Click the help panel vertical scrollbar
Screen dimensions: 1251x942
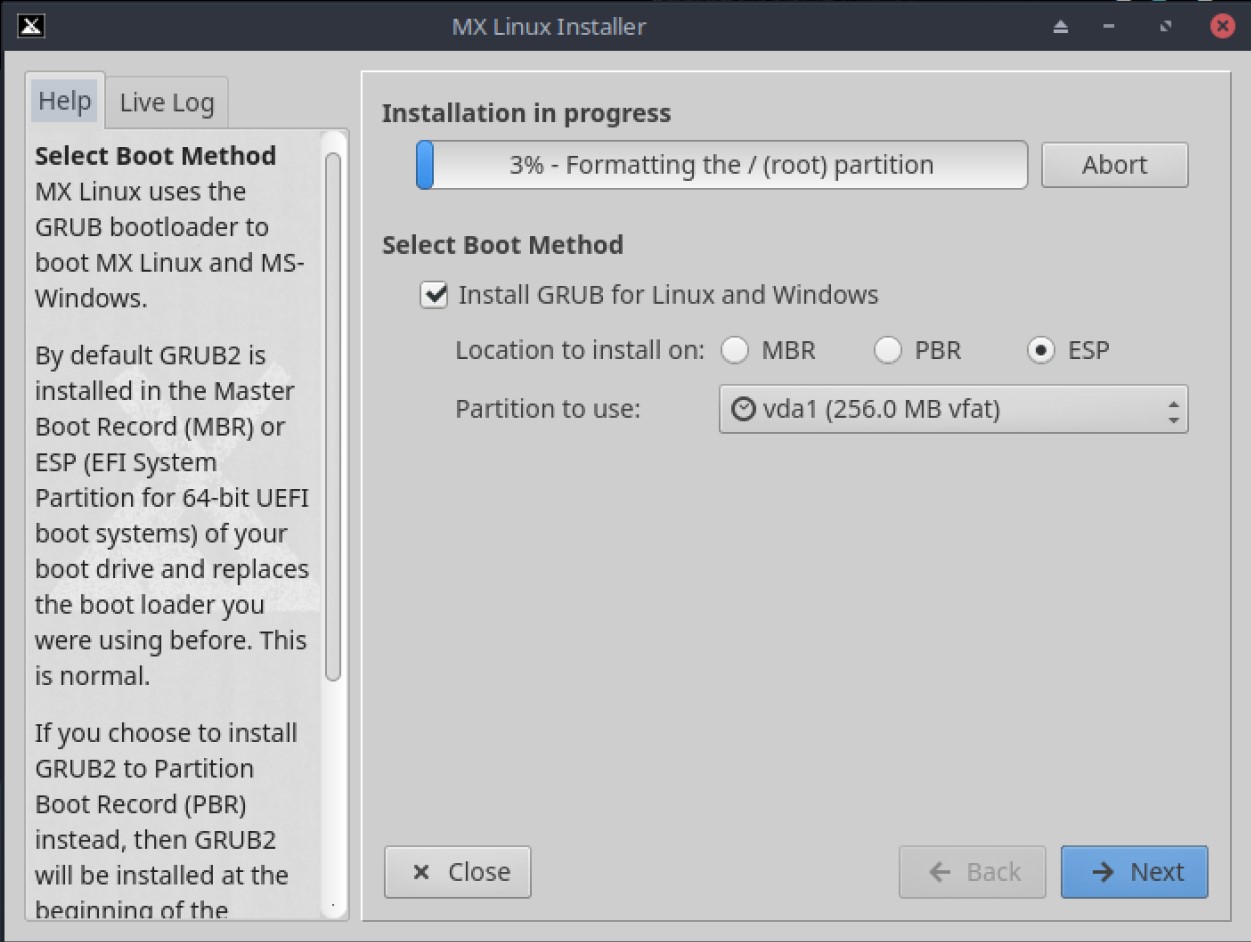click(x=333, y=417)
